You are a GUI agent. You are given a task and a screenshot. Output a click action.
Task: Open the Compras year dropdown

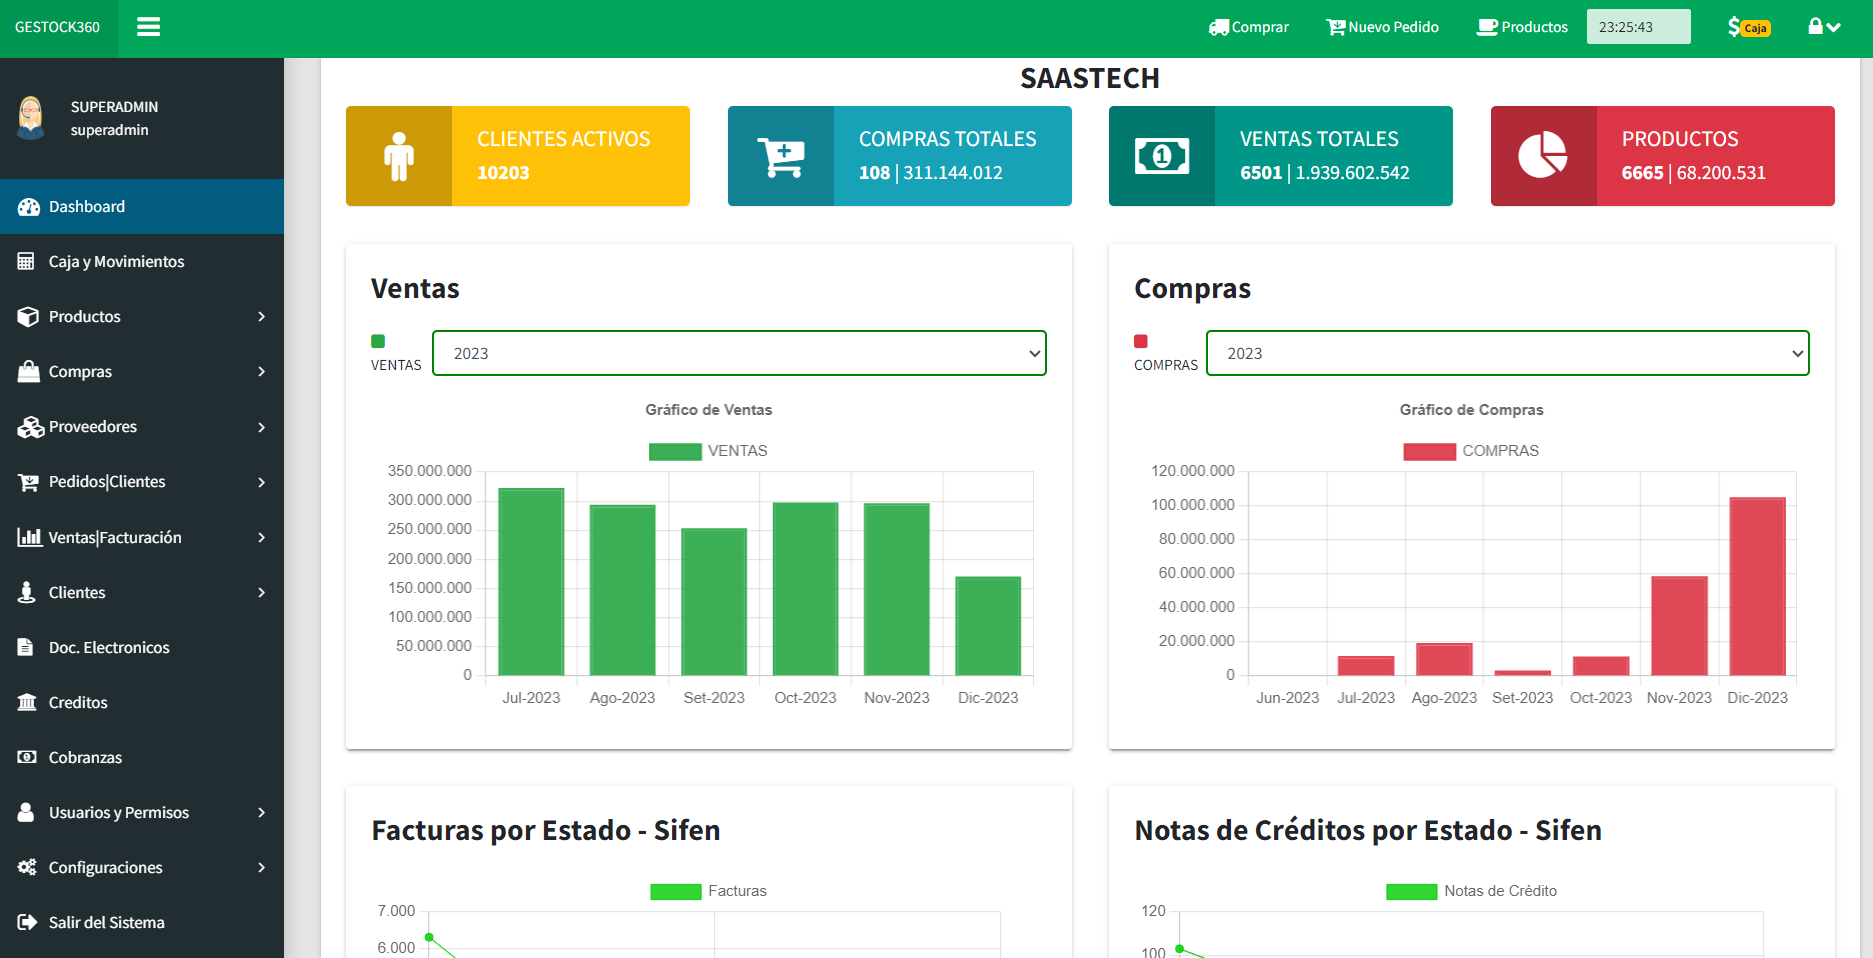click(1507, 353)
